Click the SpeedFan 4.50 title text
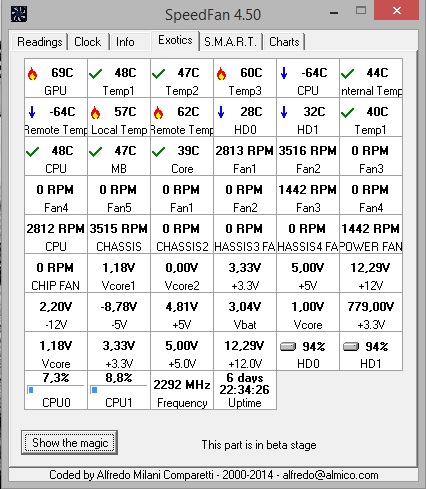 [213, 15]
